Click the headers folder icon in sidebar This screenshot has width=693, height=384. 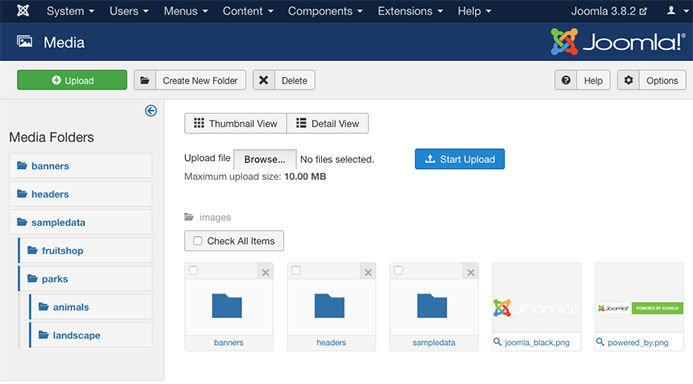point(22,194)
